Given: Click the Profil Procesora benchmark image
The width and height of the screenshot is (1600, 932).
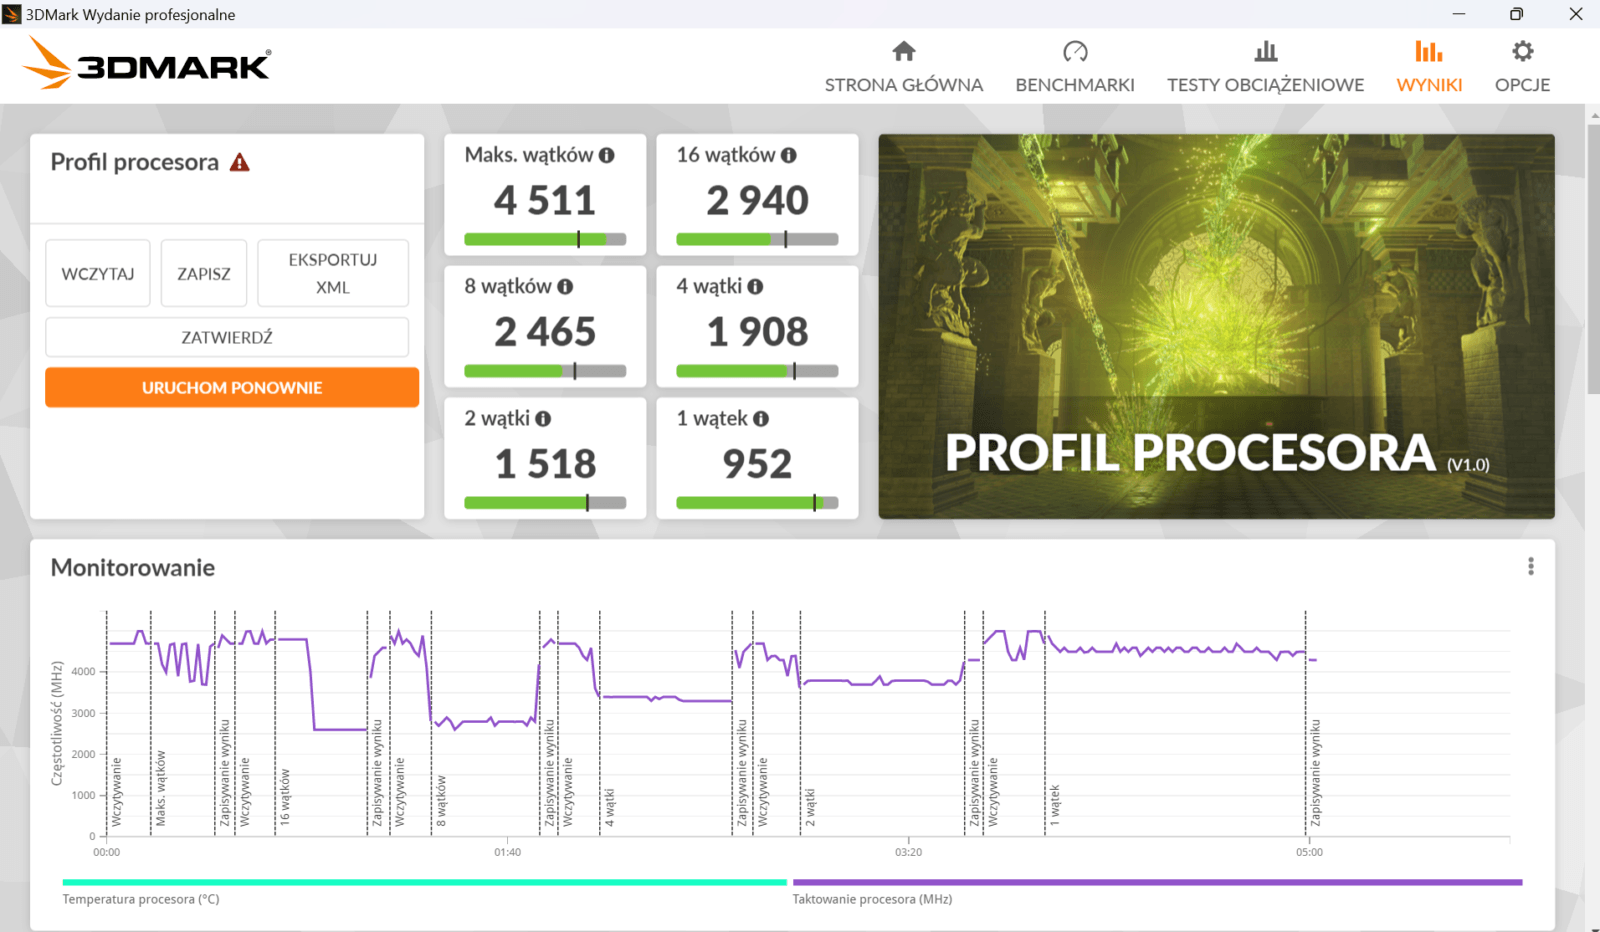Looking at the screenshot, I should [1216, 326].
